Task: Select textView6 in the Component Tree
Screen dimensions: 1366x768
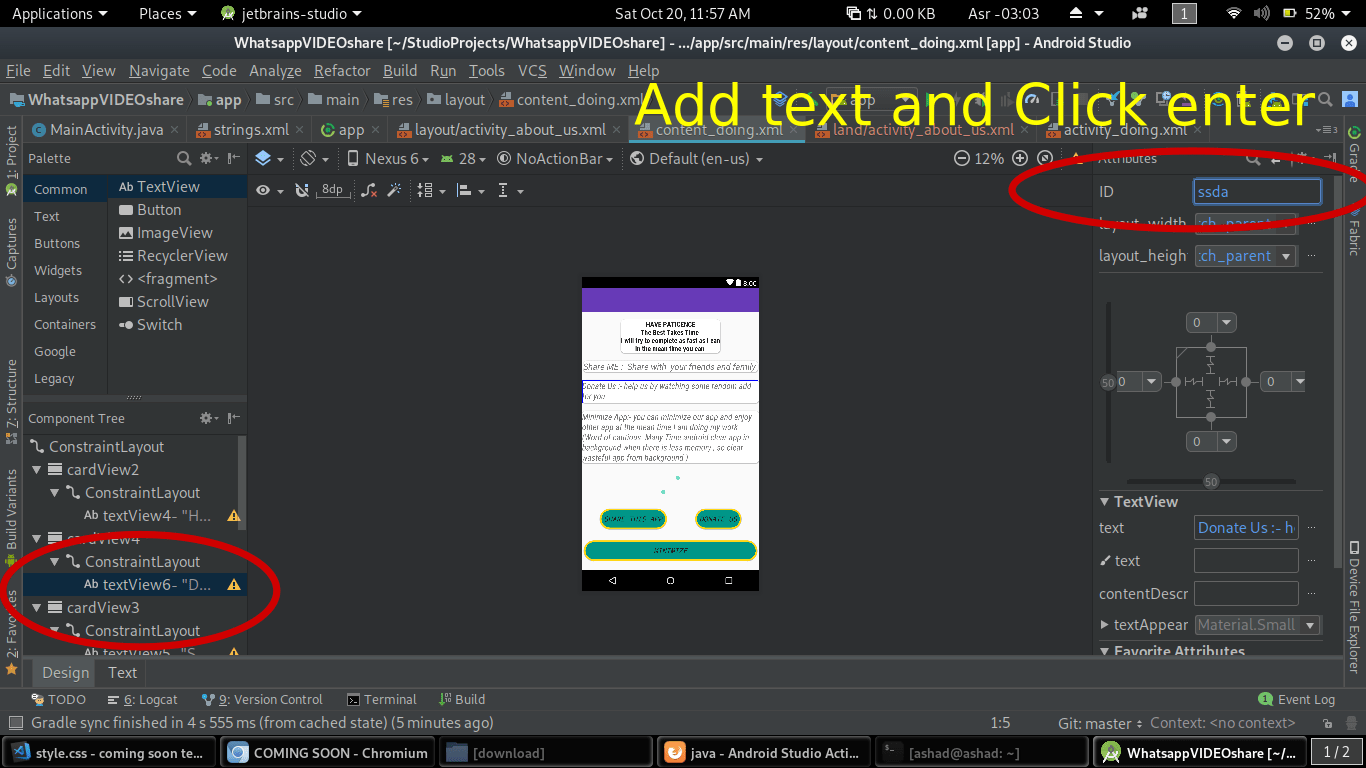Action: pos(134,585)
